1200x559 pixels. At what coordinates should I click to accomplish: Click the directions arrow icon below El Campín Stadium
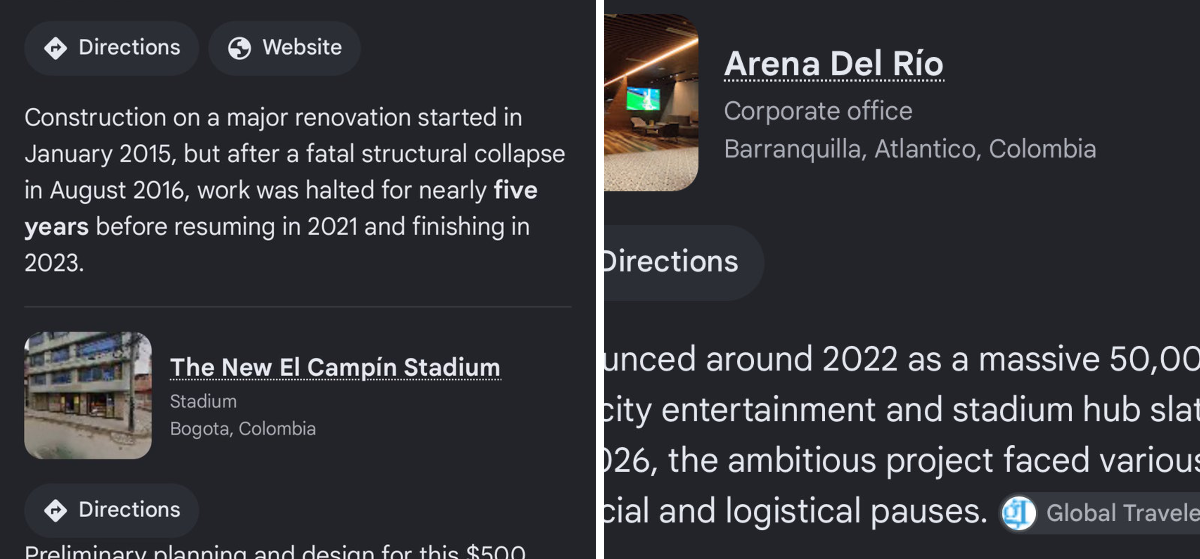click(56, 510)
